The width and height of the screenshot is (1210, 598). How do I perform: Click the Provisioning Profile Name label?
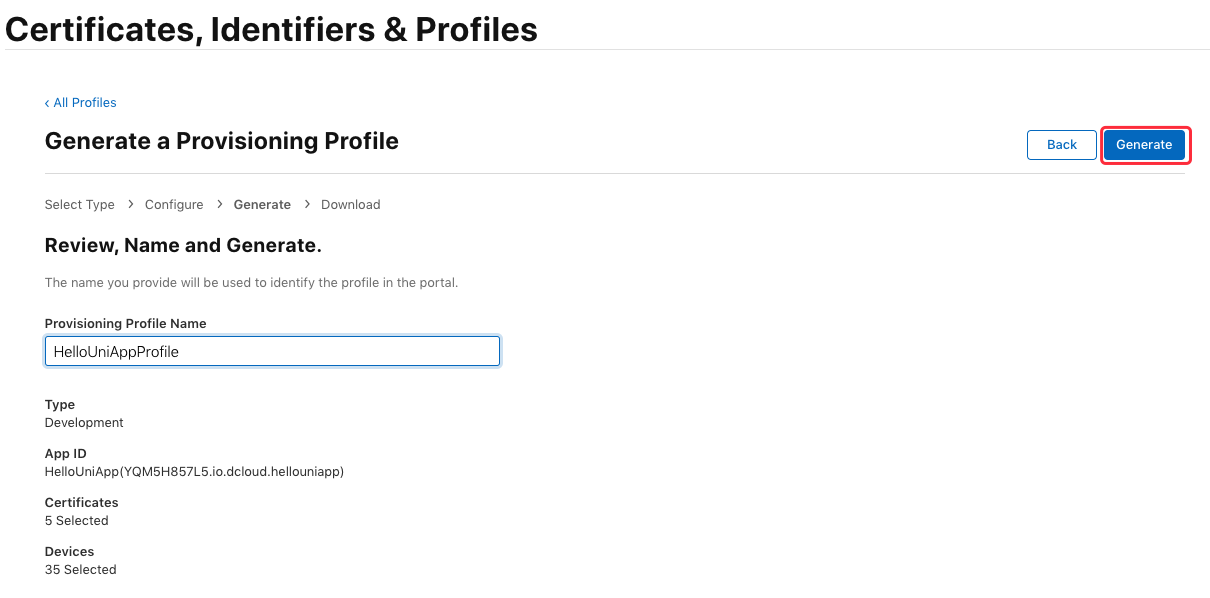[x=126, y=323]
